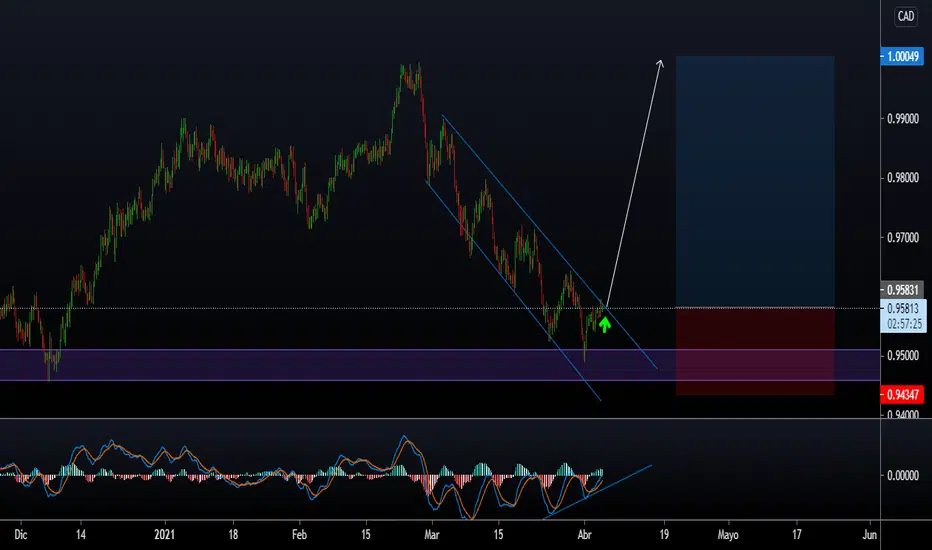Click the rising trendline on the oscillator
This screenshot has height=550, width=932.
pyautogui.click(x=600, y=491)
